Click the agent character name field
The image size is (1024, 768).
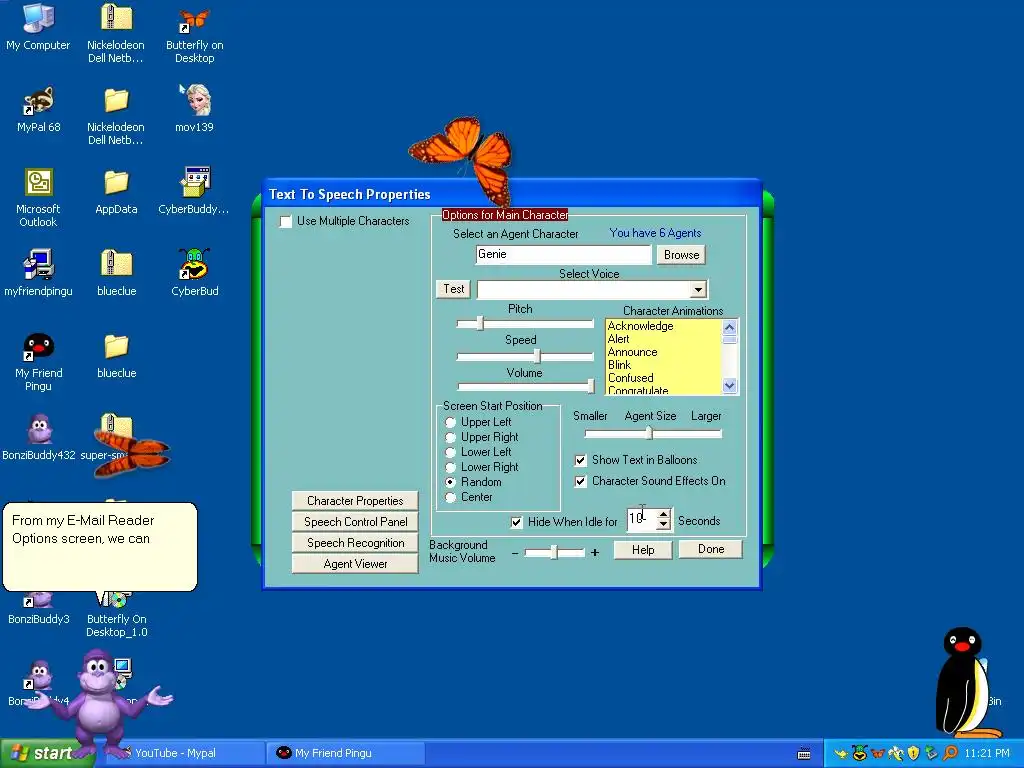click(x=564, y=255)
